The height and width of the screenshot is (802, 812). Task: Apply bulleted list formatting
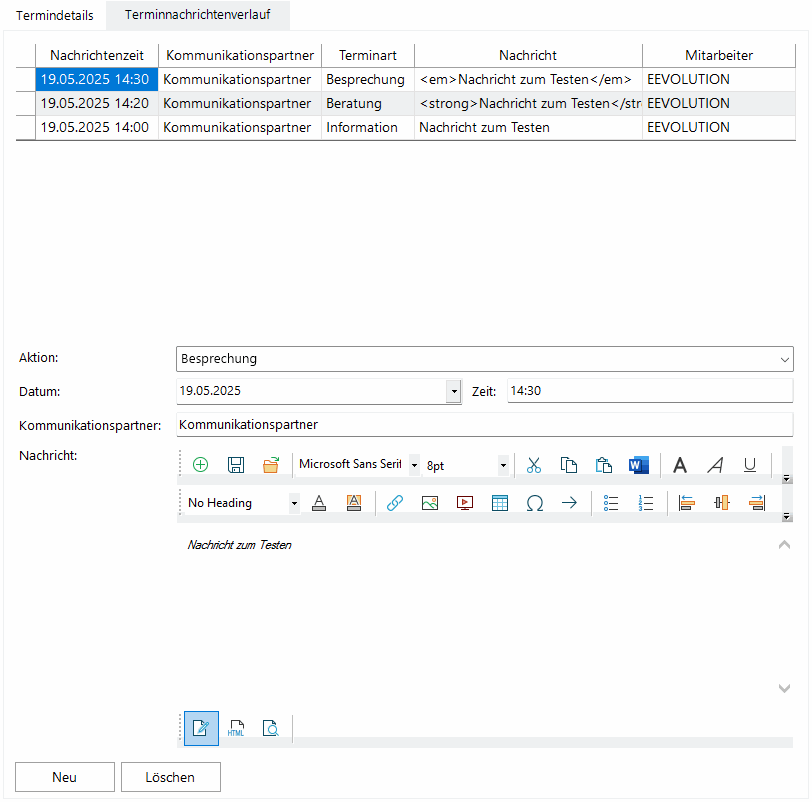point(611,502)
